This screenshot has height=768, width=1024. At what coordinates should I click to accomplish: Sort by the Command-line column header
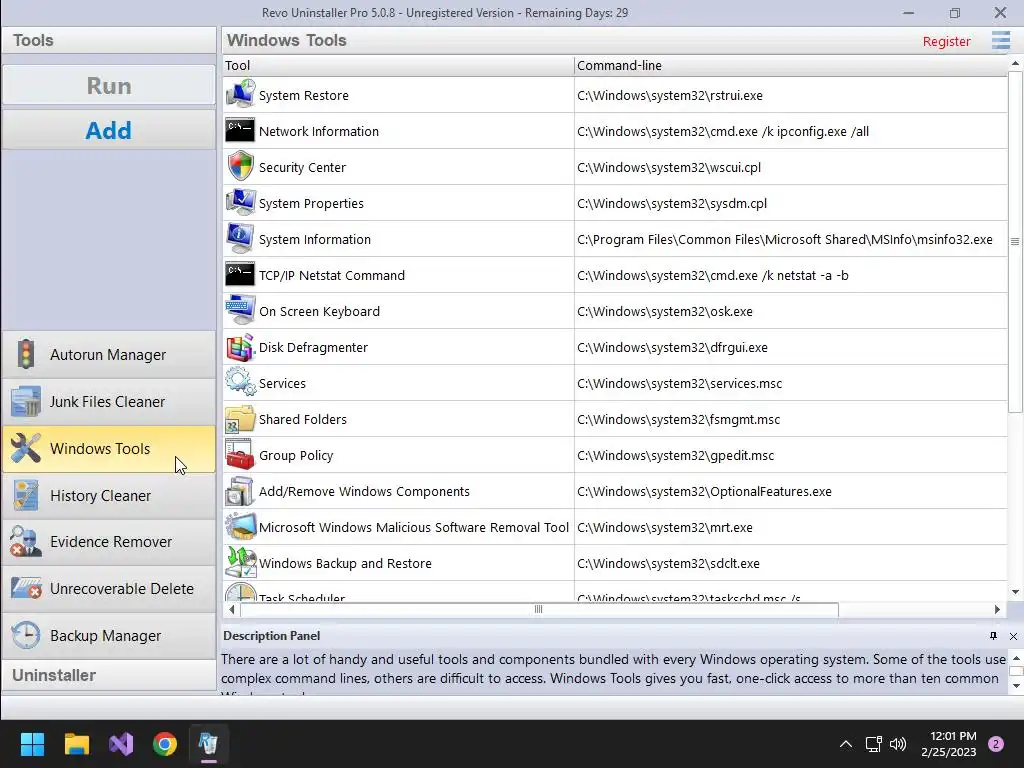(x=790, y=65)
